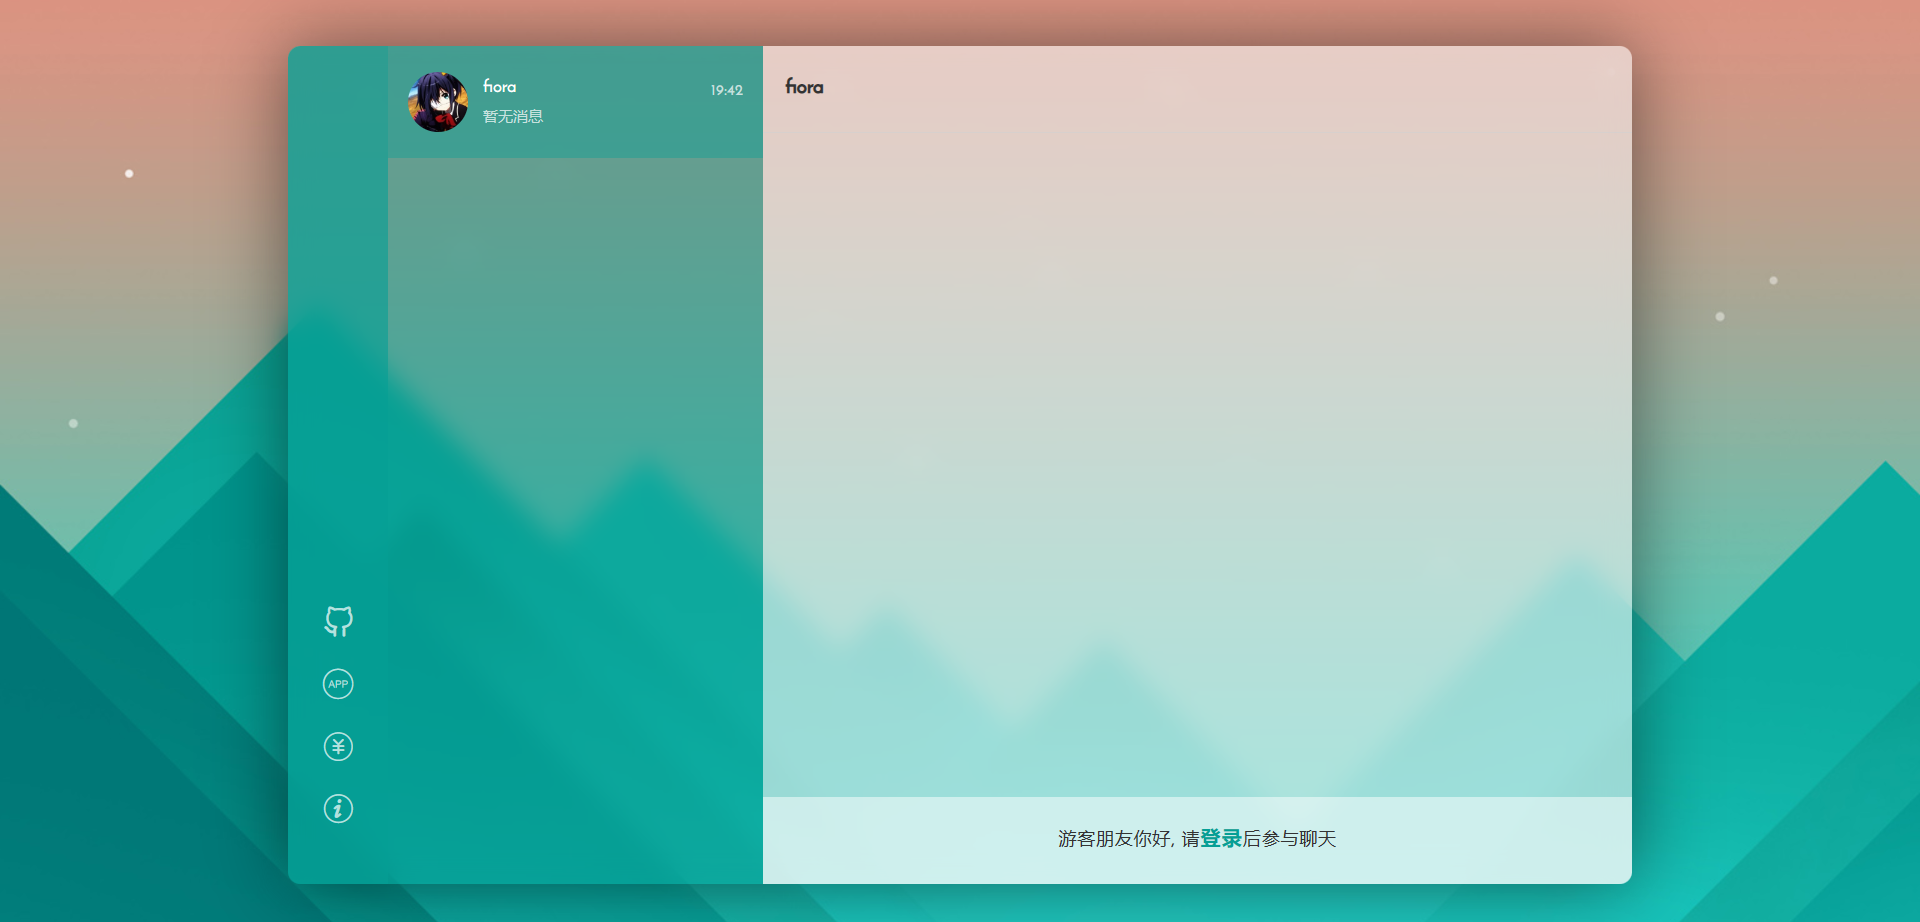Show the about info icon

tap(338, 808)
